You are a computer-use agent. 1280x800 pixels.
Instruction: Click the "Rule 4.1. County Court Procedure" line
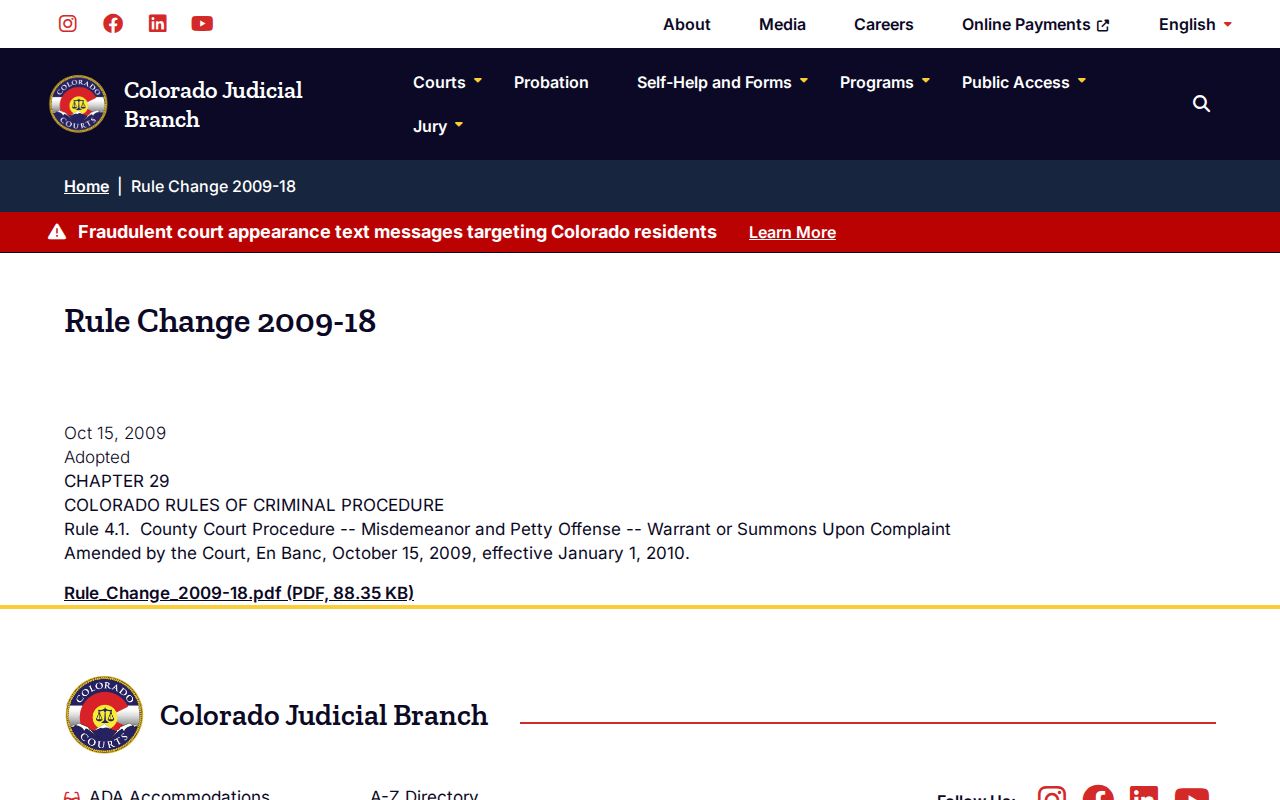tap(507, 529)
